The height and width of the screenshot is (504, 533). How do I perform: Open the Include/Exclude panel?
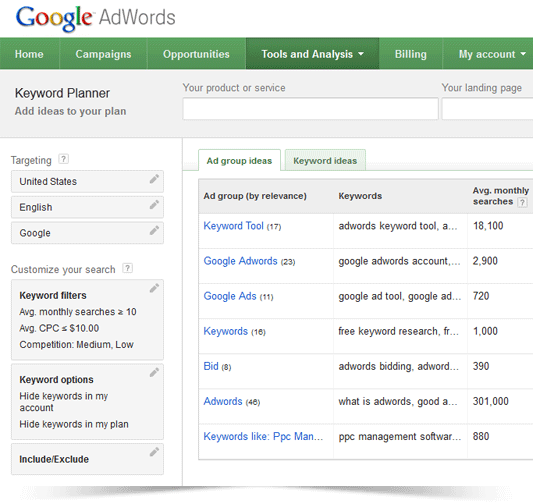87,459
